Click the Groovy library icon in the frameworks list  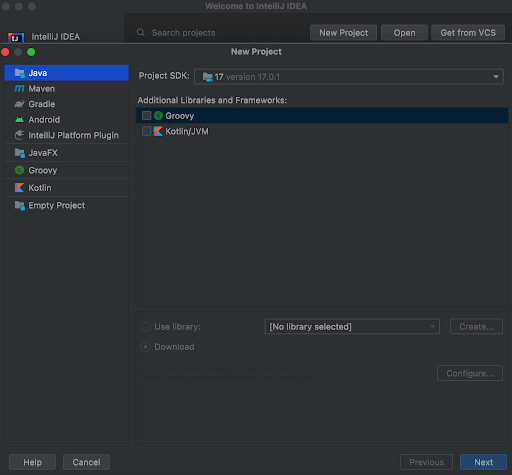point(158,116)
